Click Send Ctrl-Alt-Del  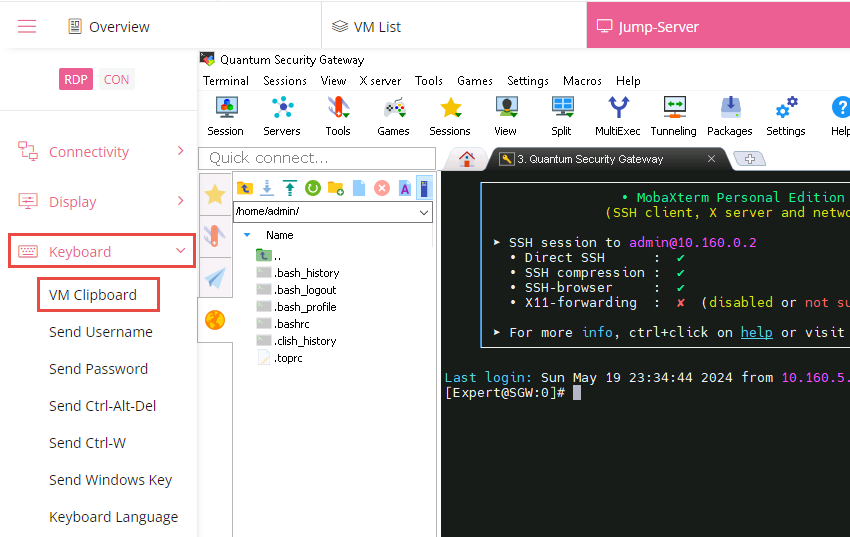[102, 406]
